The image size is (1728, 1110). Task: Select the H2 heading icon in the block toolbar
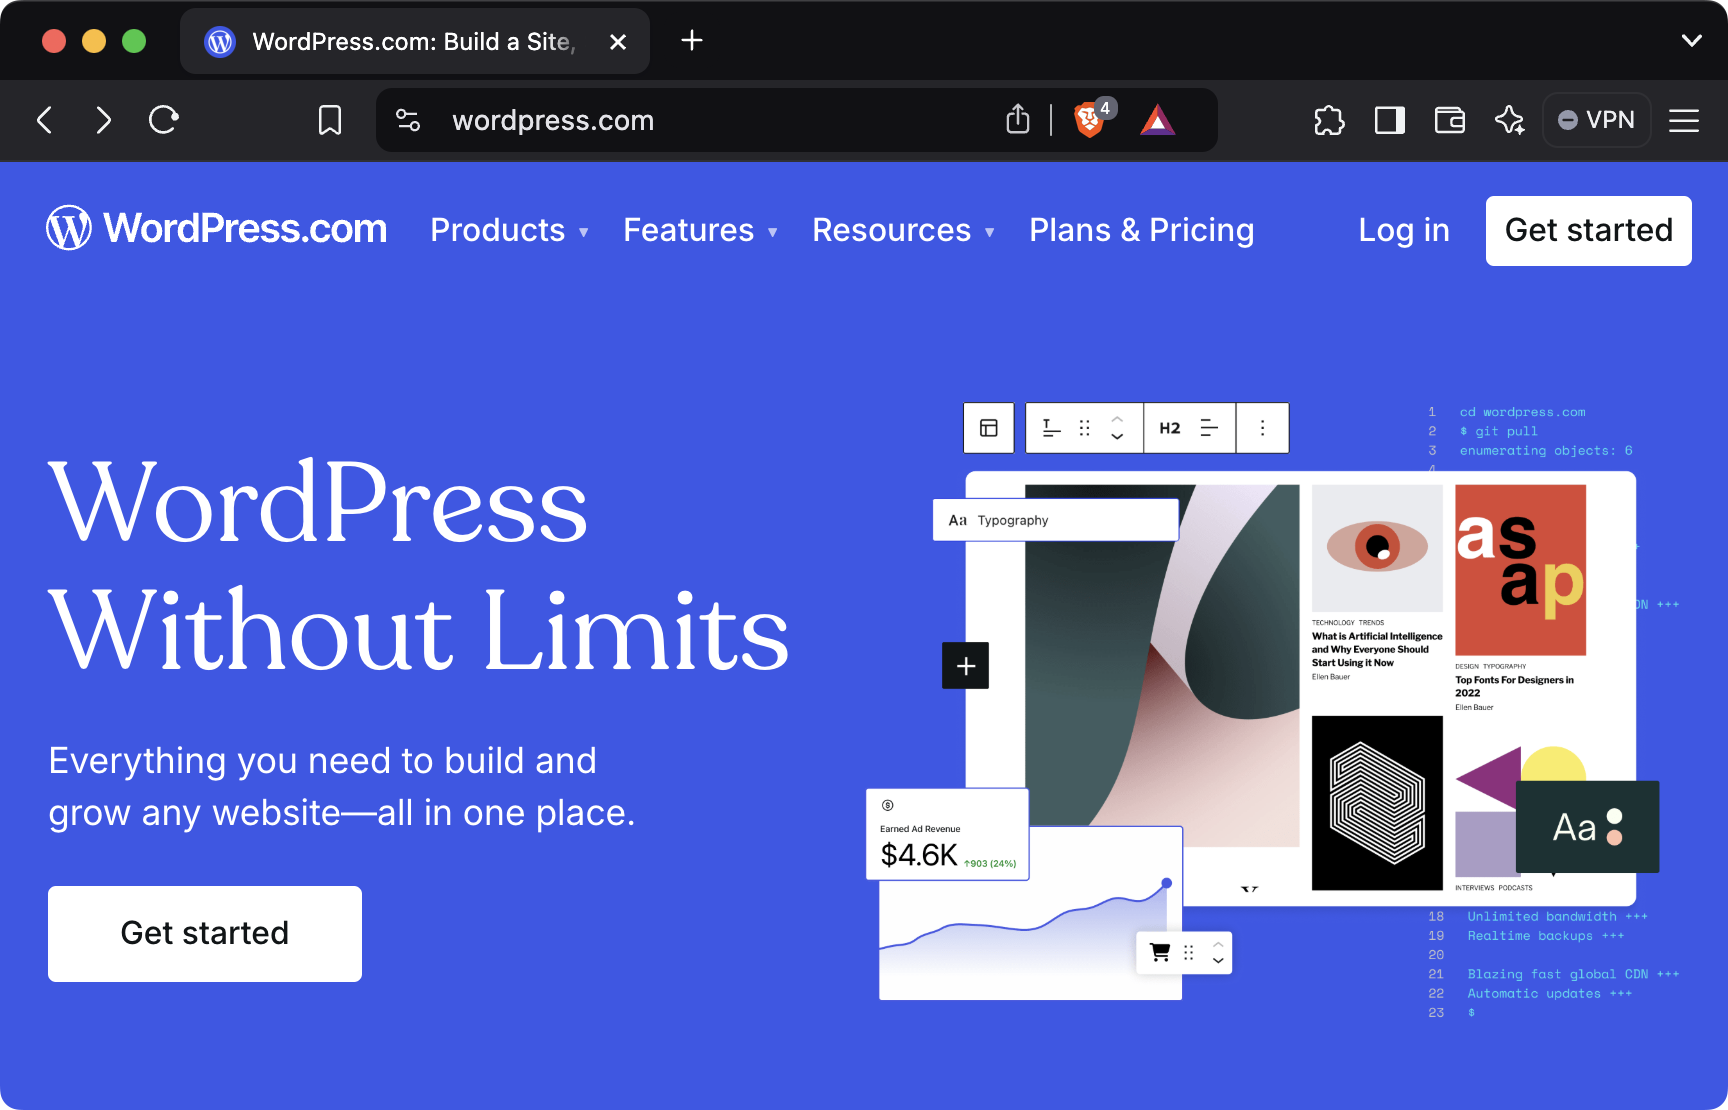1168,427
